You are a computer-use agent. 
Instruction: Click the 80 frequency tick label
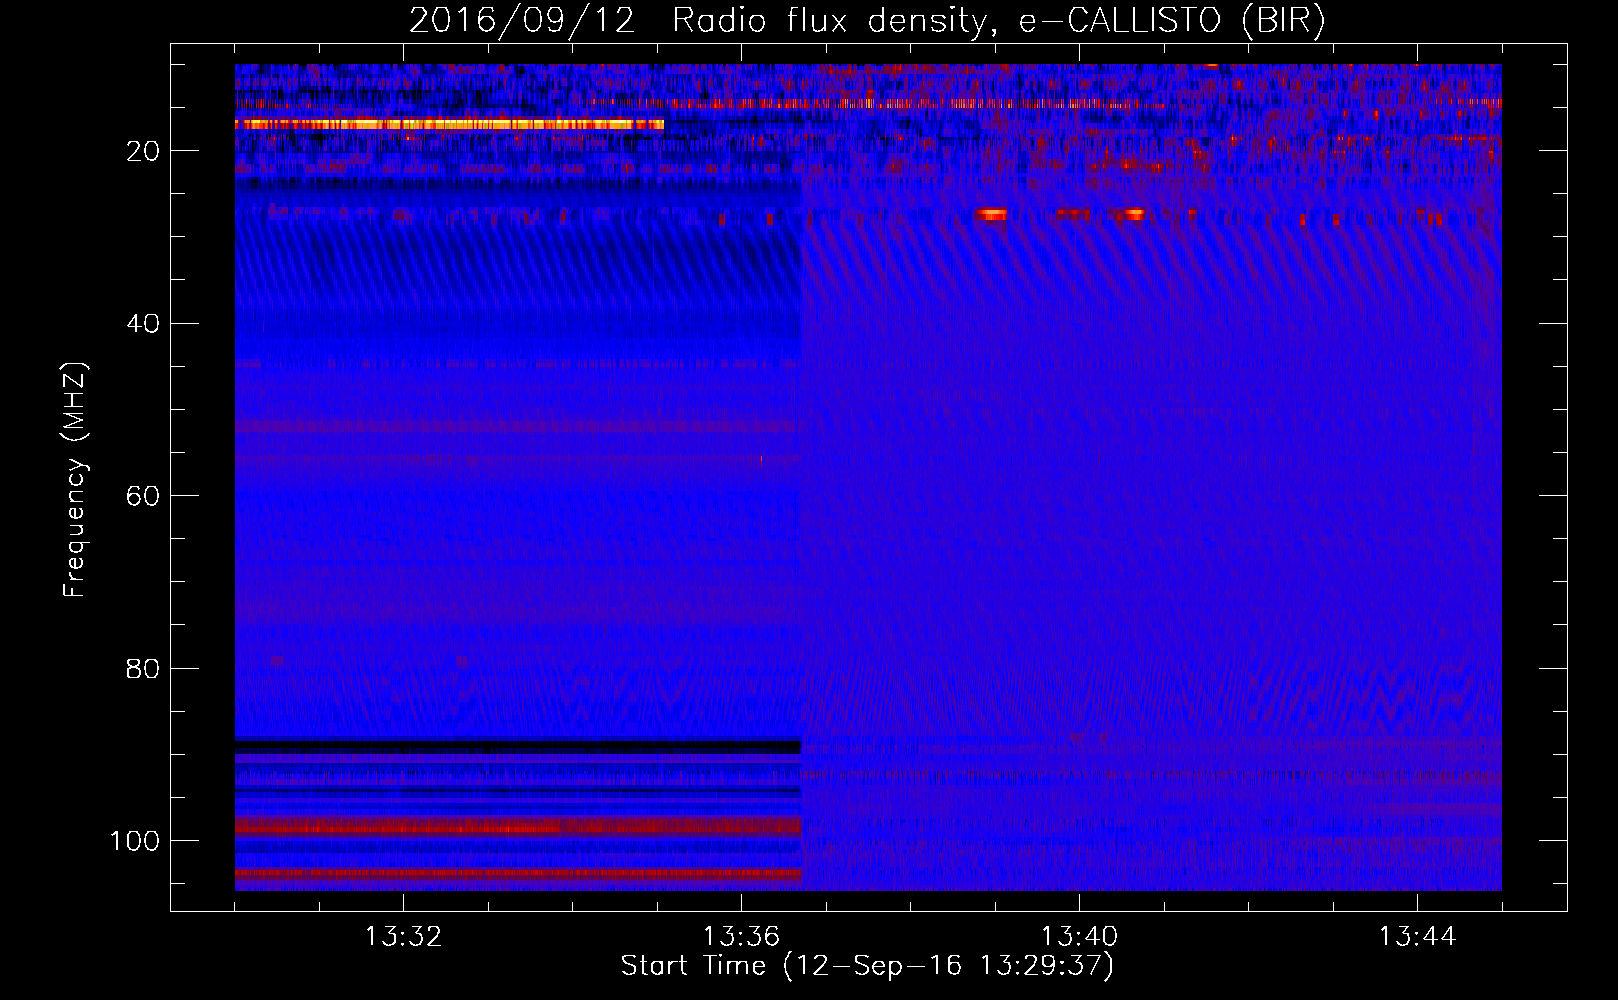point(143,669)
